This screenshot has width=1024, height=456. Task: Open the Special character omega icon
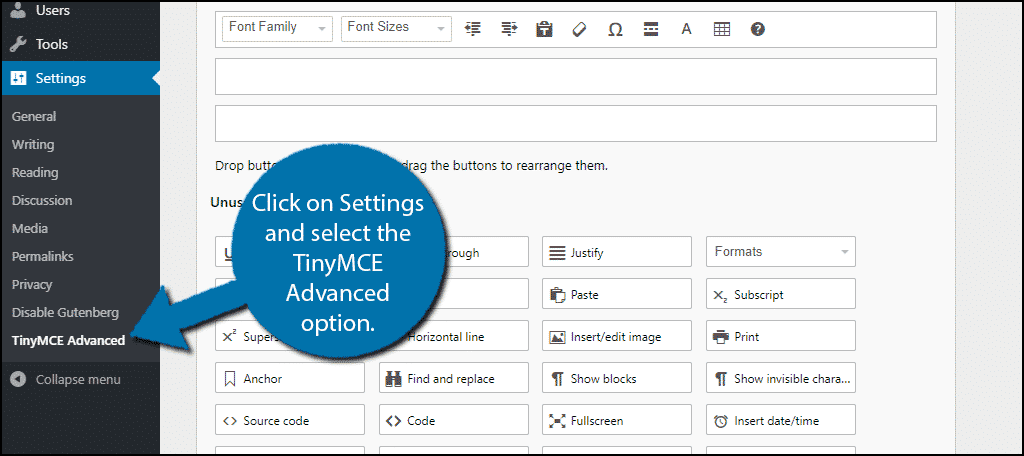[615, 29]
